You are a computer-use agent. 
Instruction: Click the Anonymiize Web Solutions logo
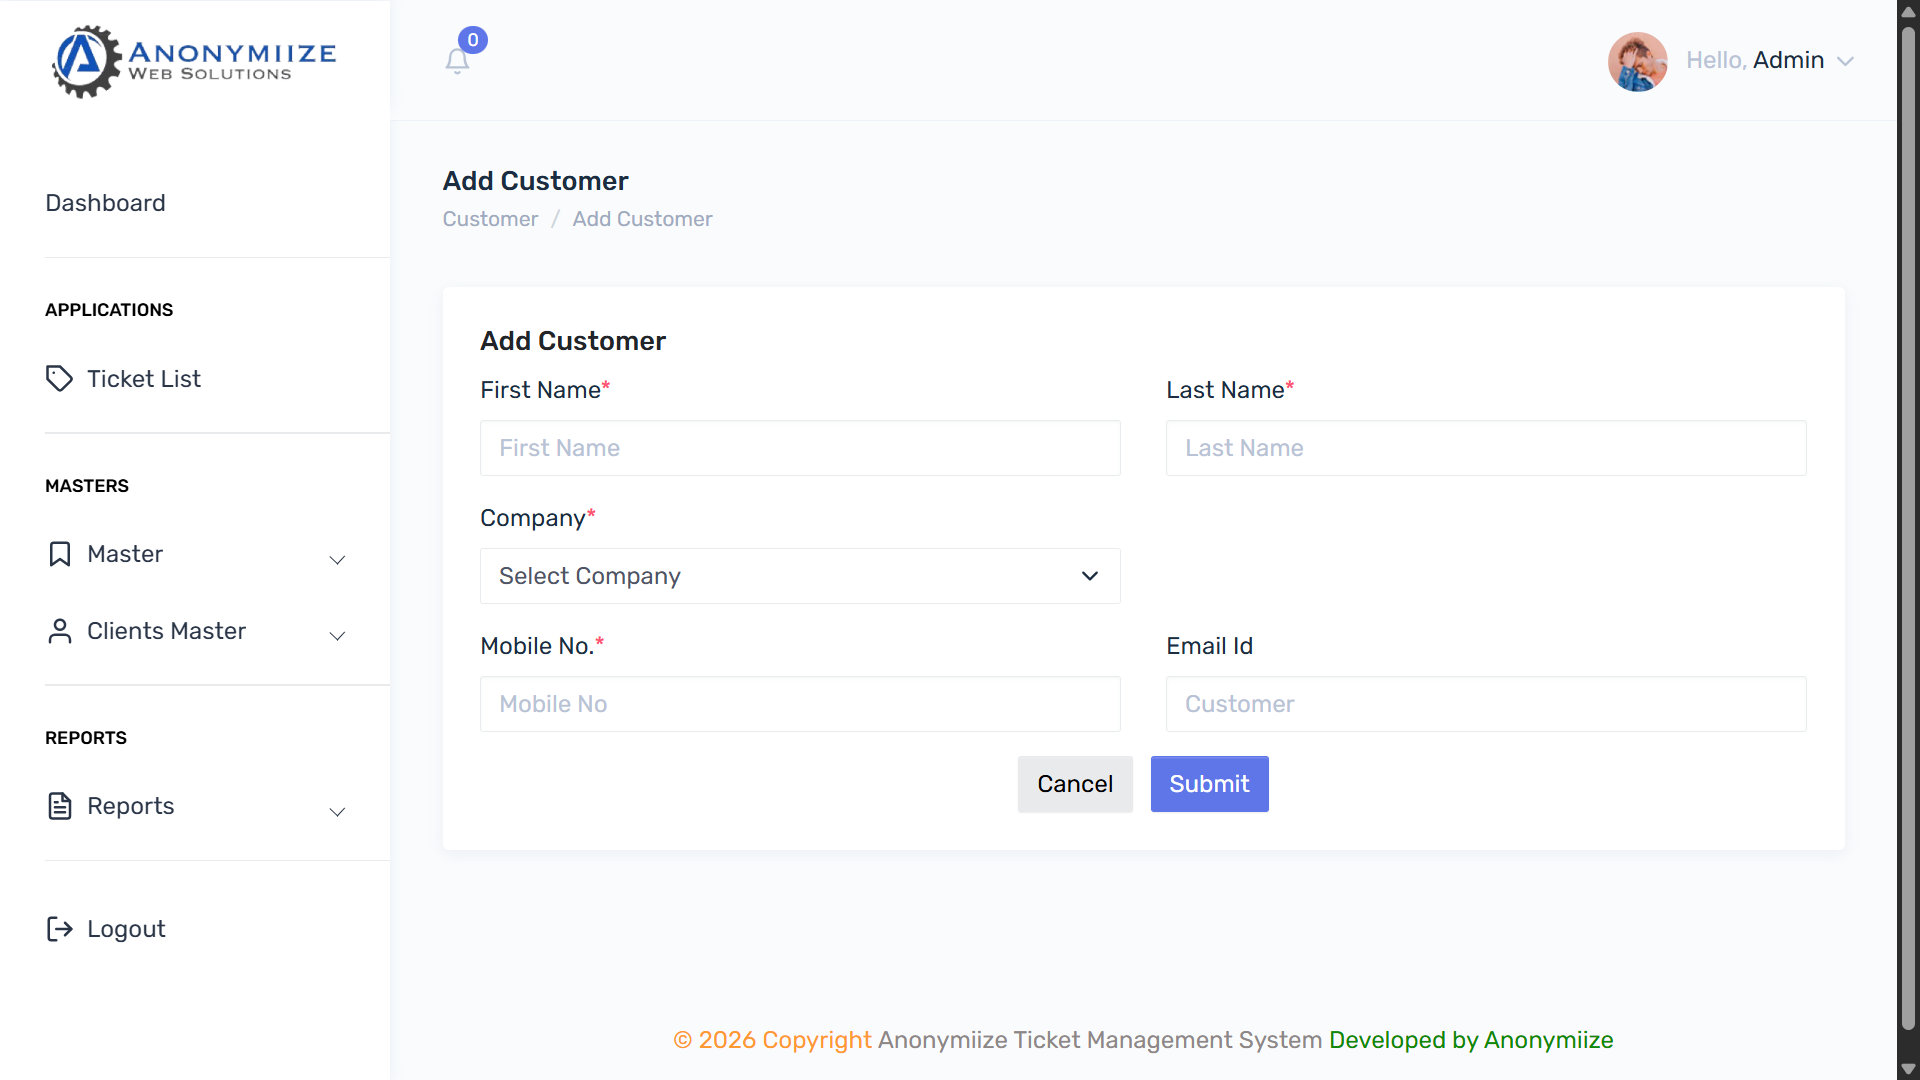(x=194, y=61)
